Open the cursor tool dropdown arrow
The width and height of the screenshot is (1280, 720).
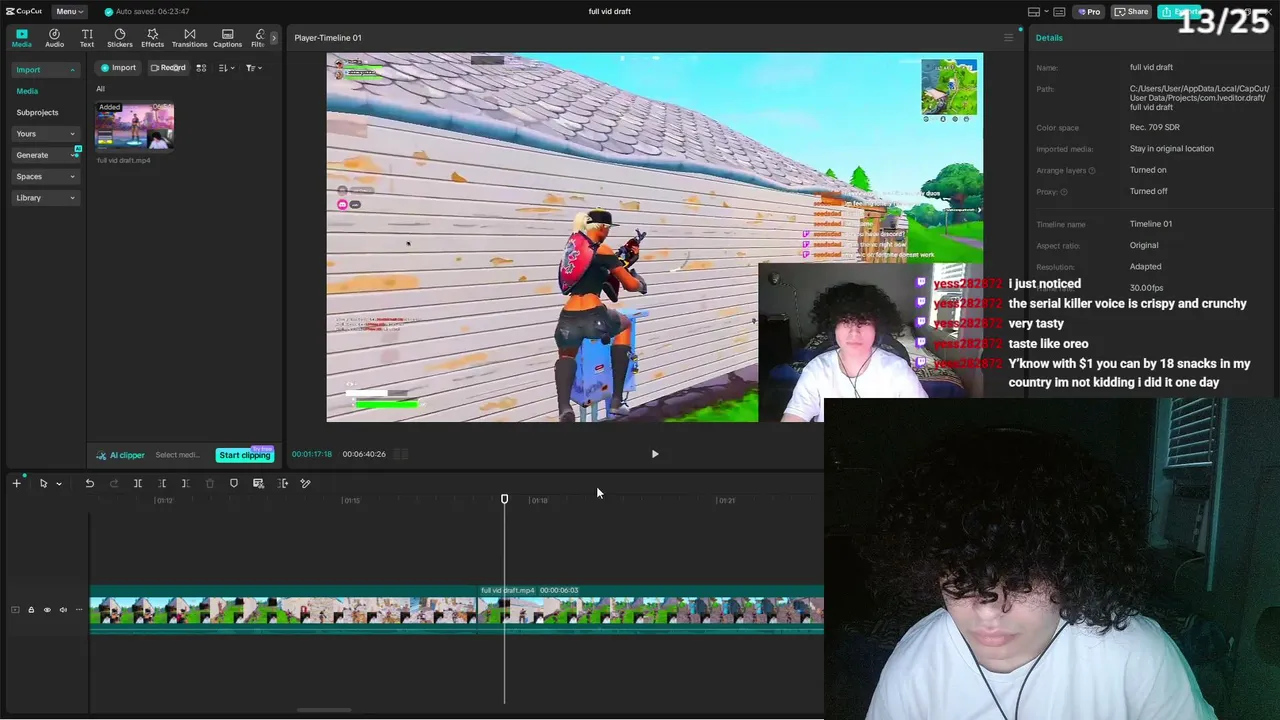pos(59,484)
